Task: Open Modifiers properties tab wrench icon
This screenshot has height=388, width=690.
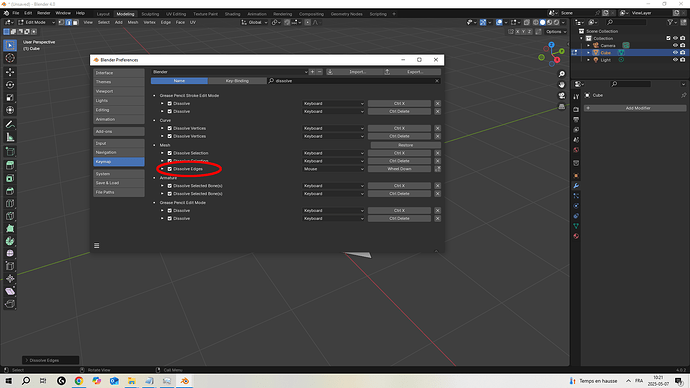Action: click(x=576, y=186)
